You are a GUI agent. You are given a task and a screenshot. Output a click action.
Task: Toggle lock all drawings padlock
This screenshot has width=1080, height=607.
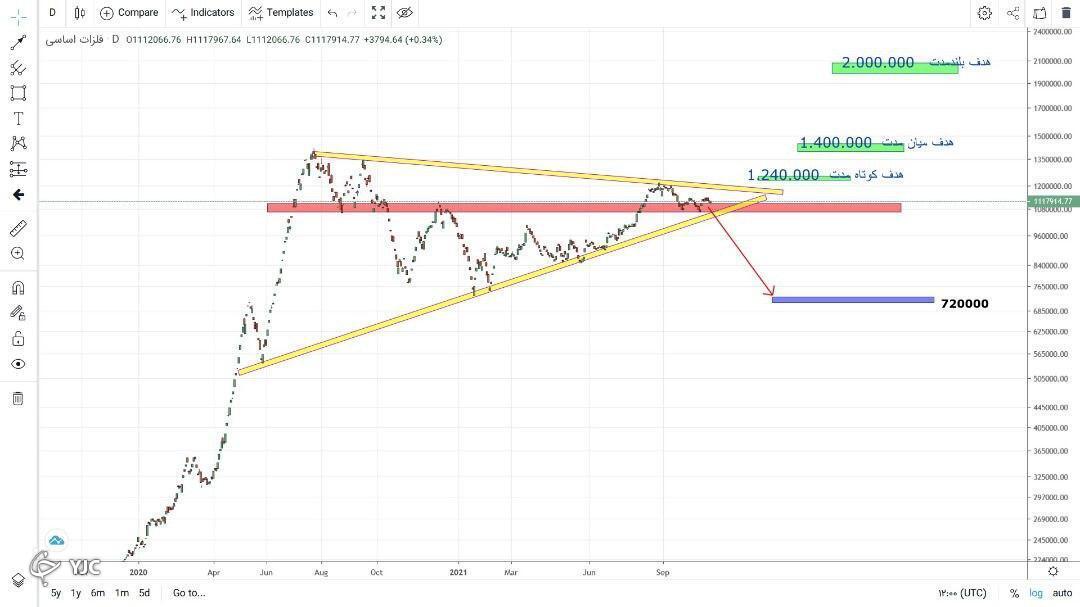18,338
